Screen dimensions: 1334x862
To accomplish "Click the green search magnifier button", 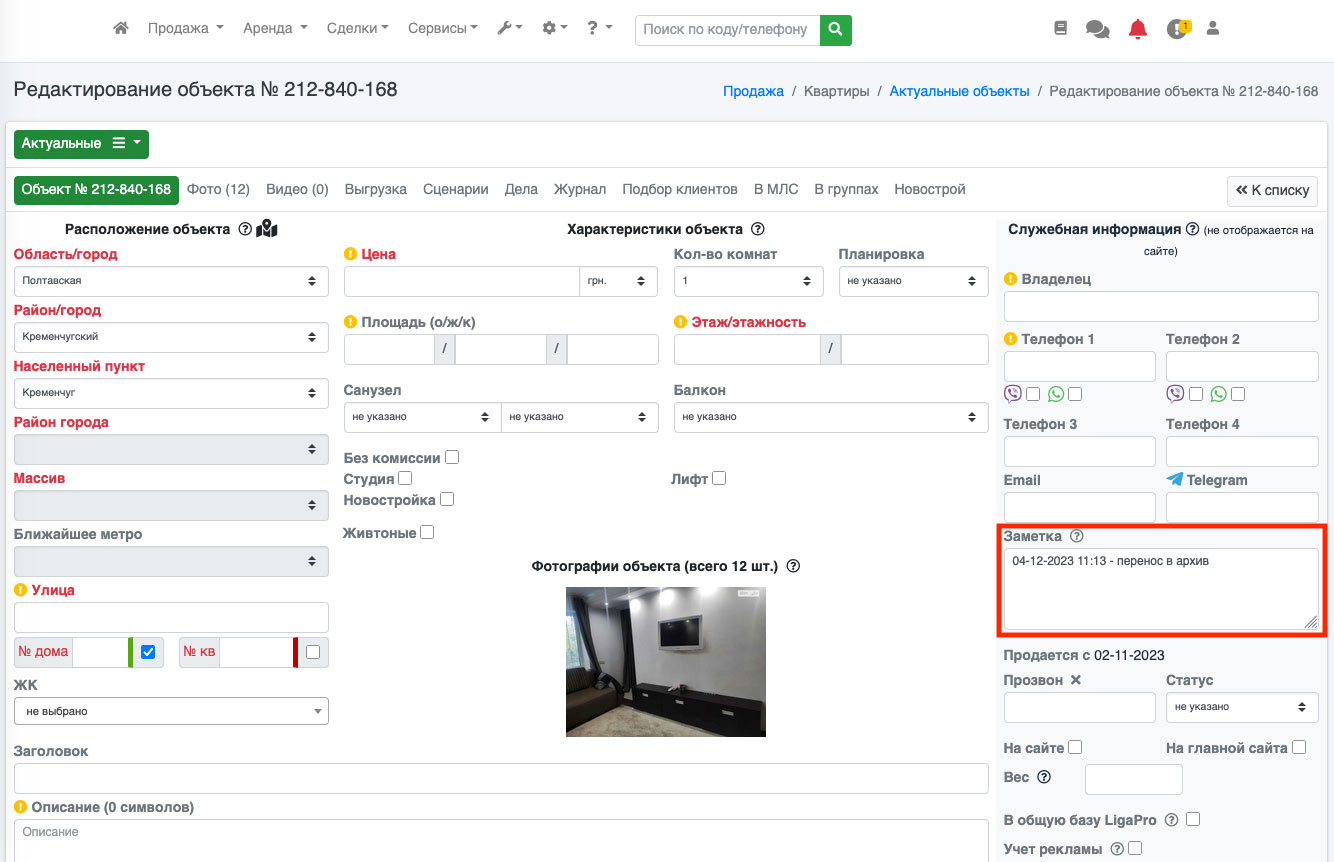I will [x=835, y=30].
